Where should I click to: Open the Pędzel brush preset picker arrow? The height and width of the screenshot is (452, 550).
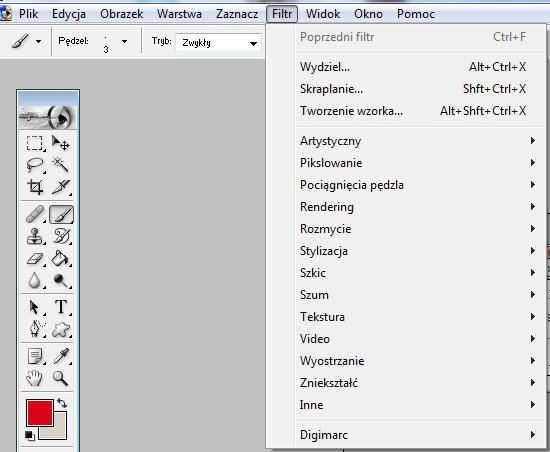click(x=124, y=41)
